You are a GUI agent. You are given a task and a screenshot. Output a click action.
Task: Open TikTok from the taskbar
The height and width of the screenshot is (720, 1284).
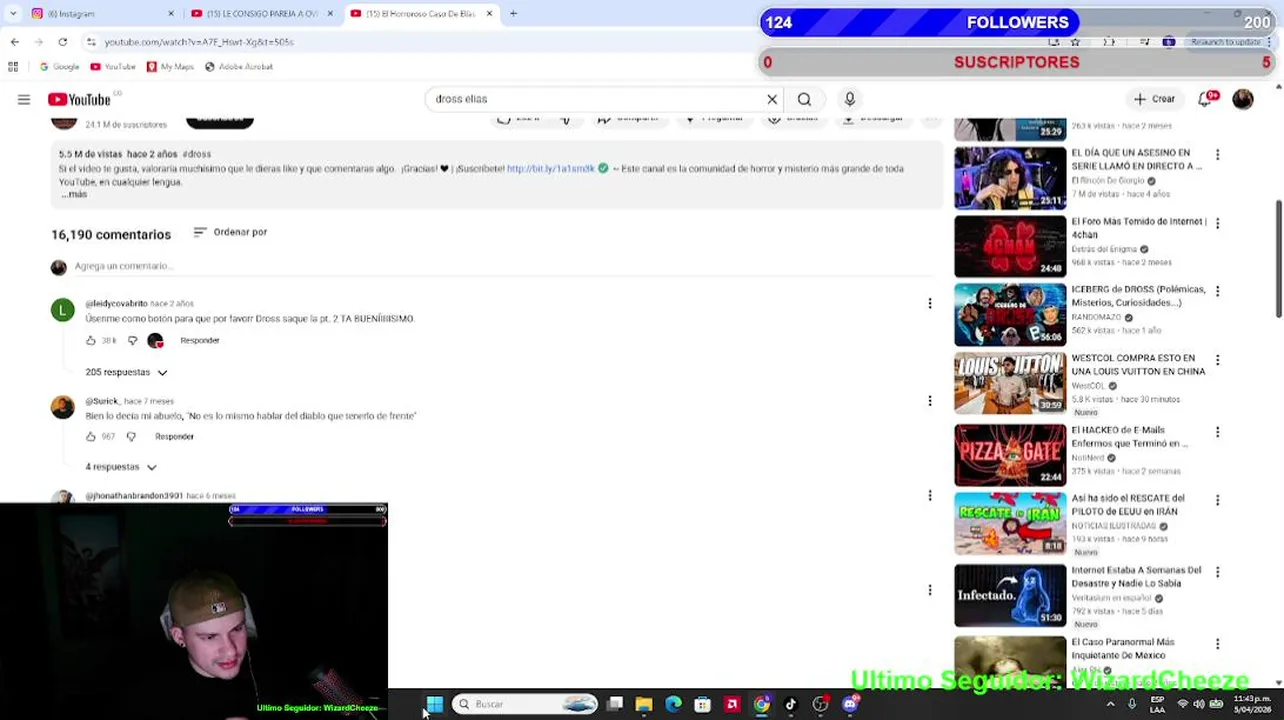pyautogui.click(x=791, y=704)
